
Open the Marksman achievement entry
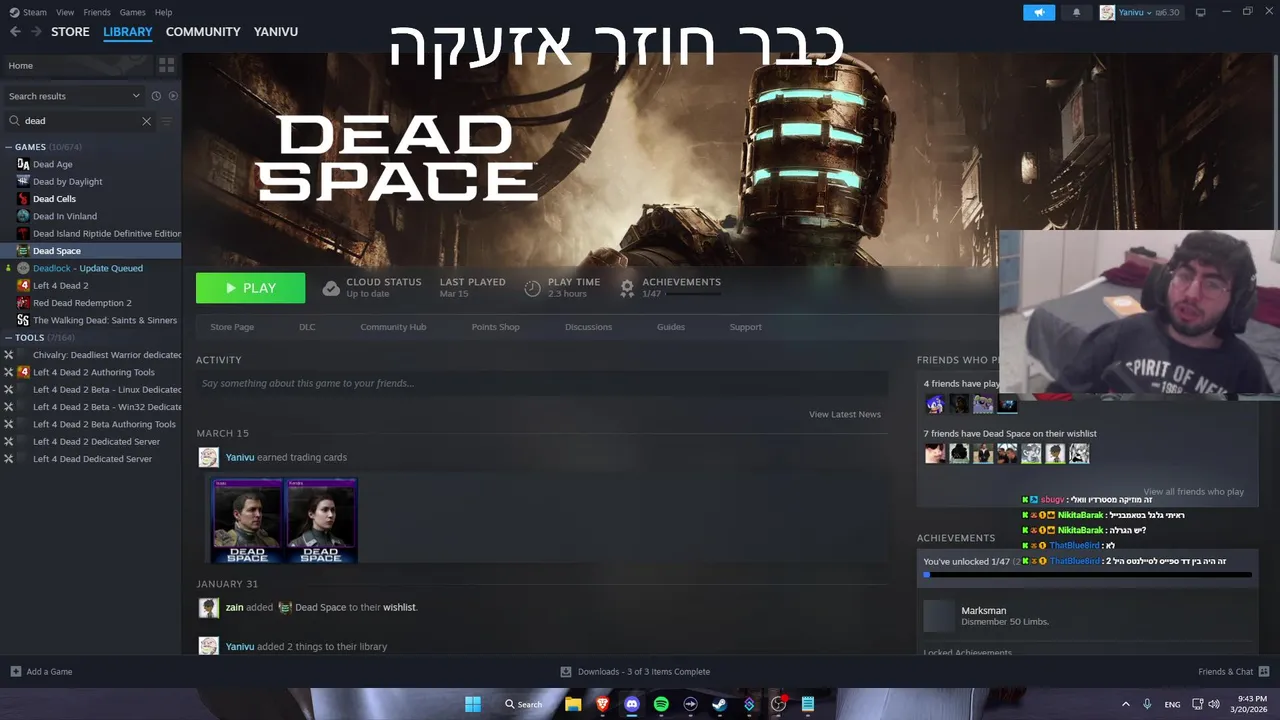1085,616
